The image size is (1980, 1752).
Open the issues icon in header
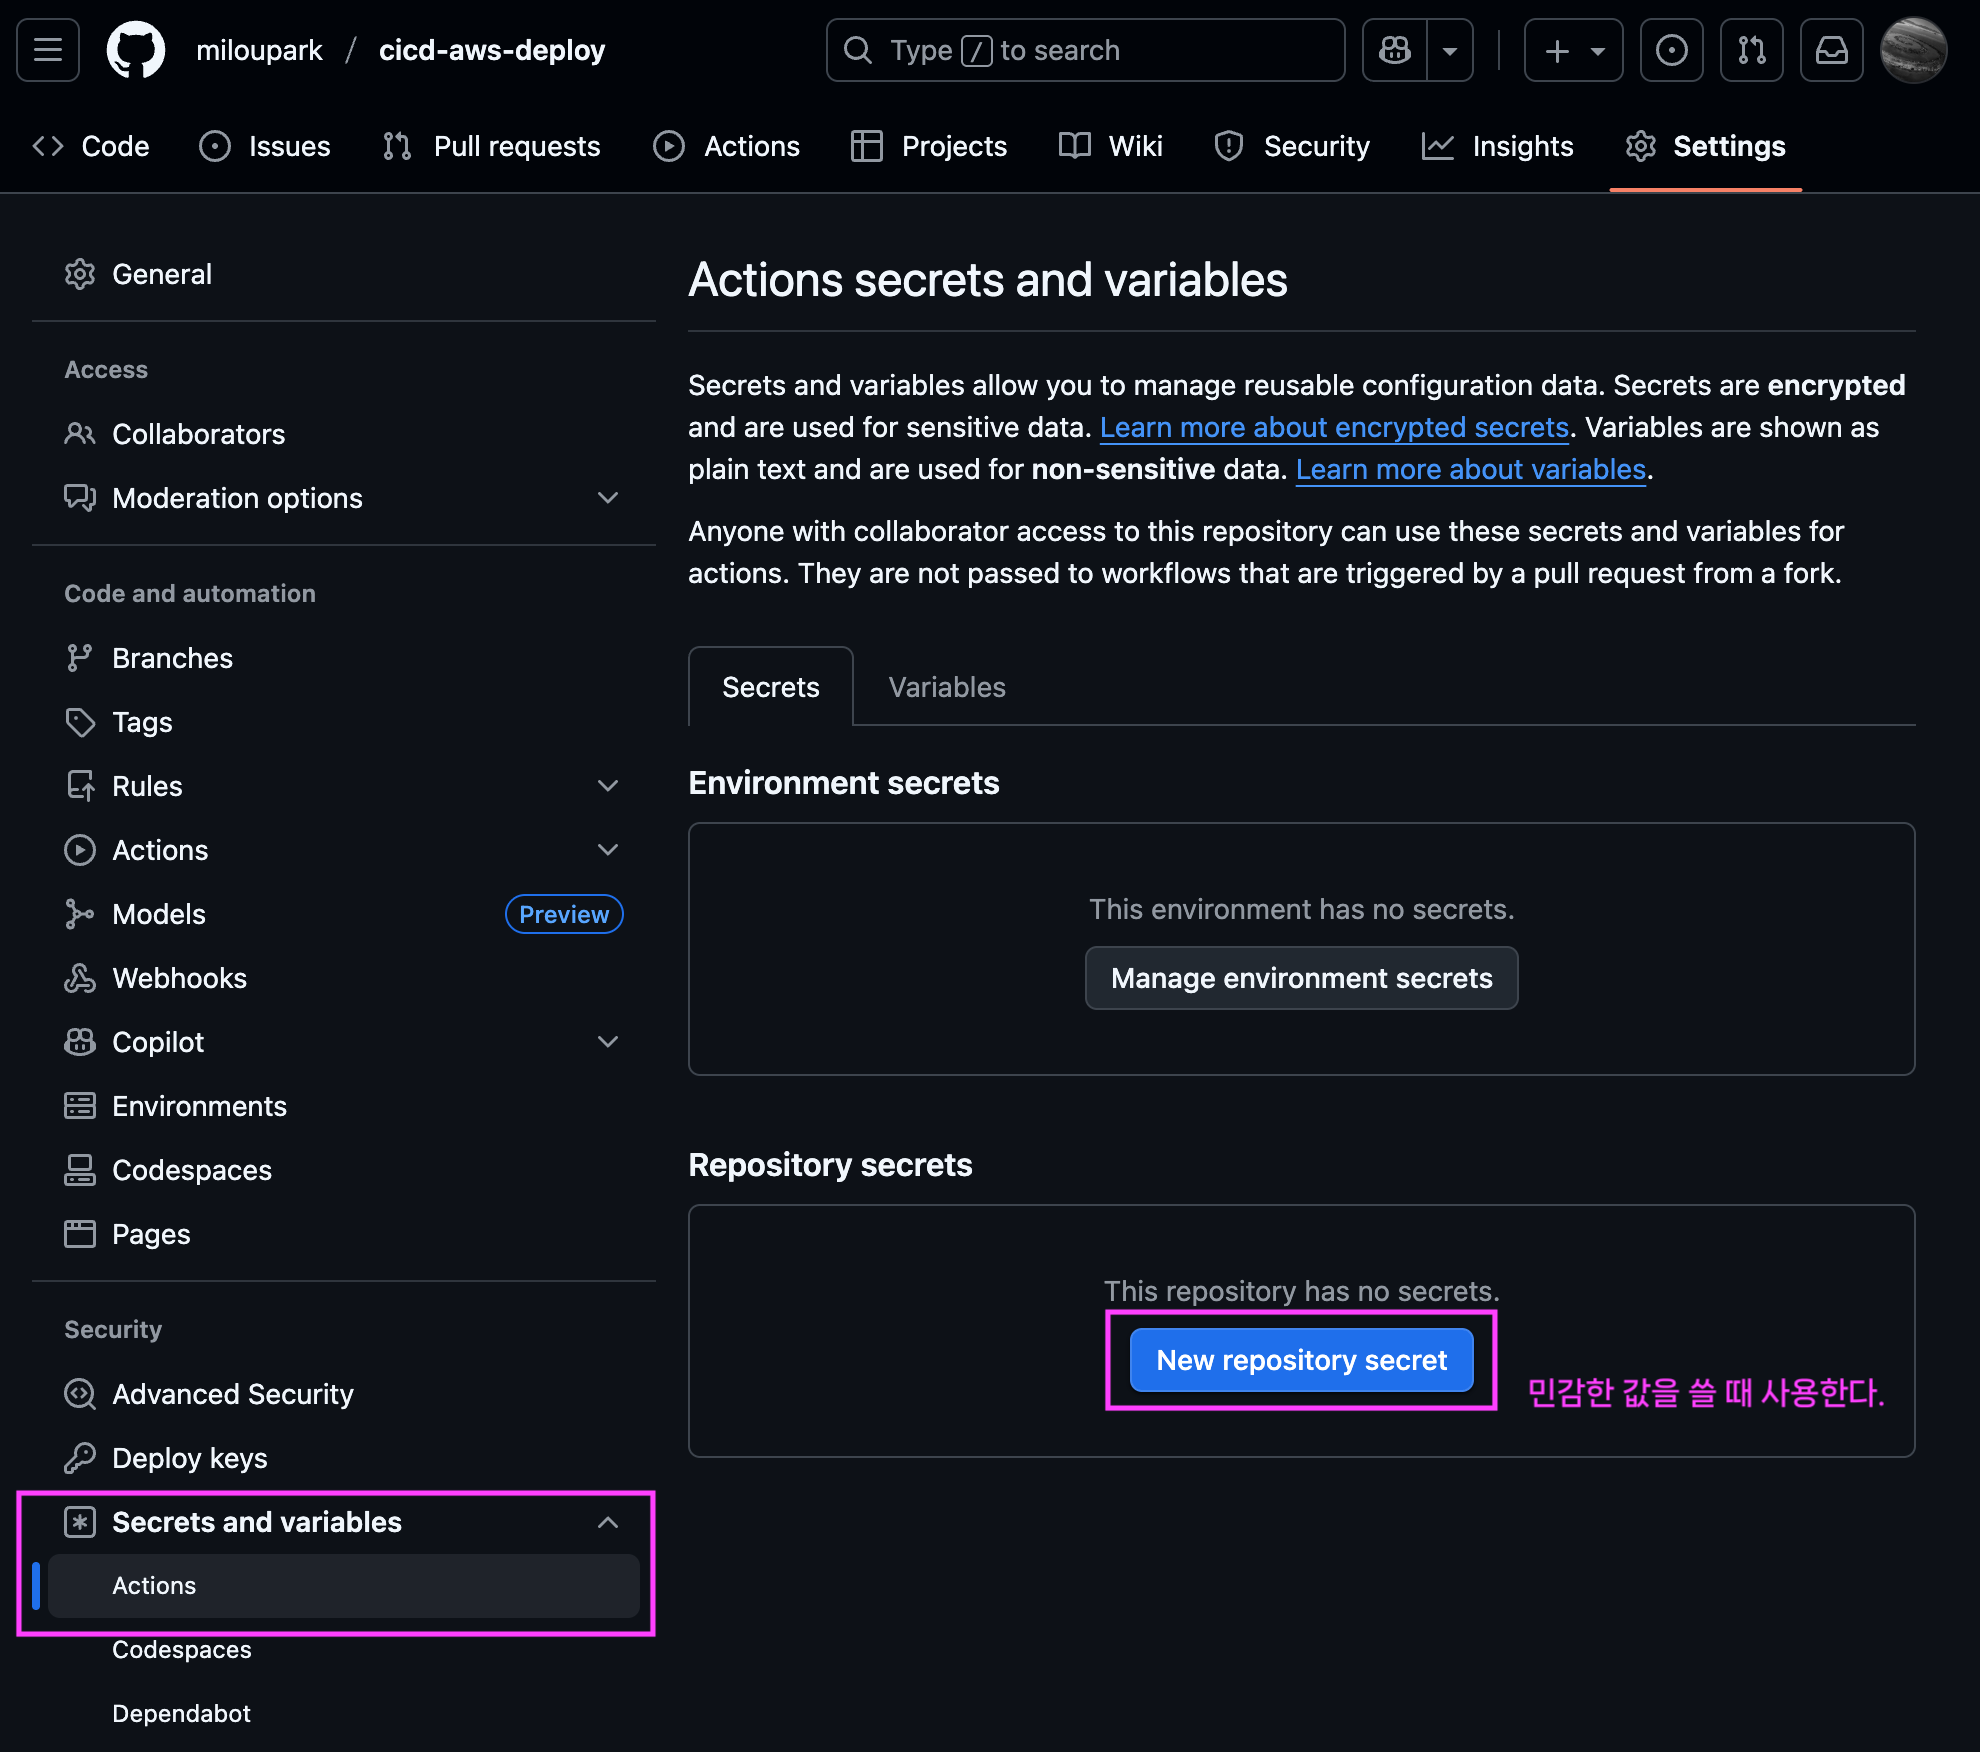[x=1671, y=50]
